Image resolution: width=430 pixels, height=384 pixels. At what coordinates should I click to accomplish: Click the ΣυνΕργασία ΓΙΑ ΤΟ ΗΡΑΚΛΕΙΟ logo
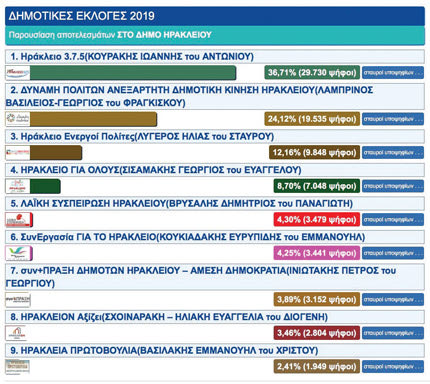point(19,253)
